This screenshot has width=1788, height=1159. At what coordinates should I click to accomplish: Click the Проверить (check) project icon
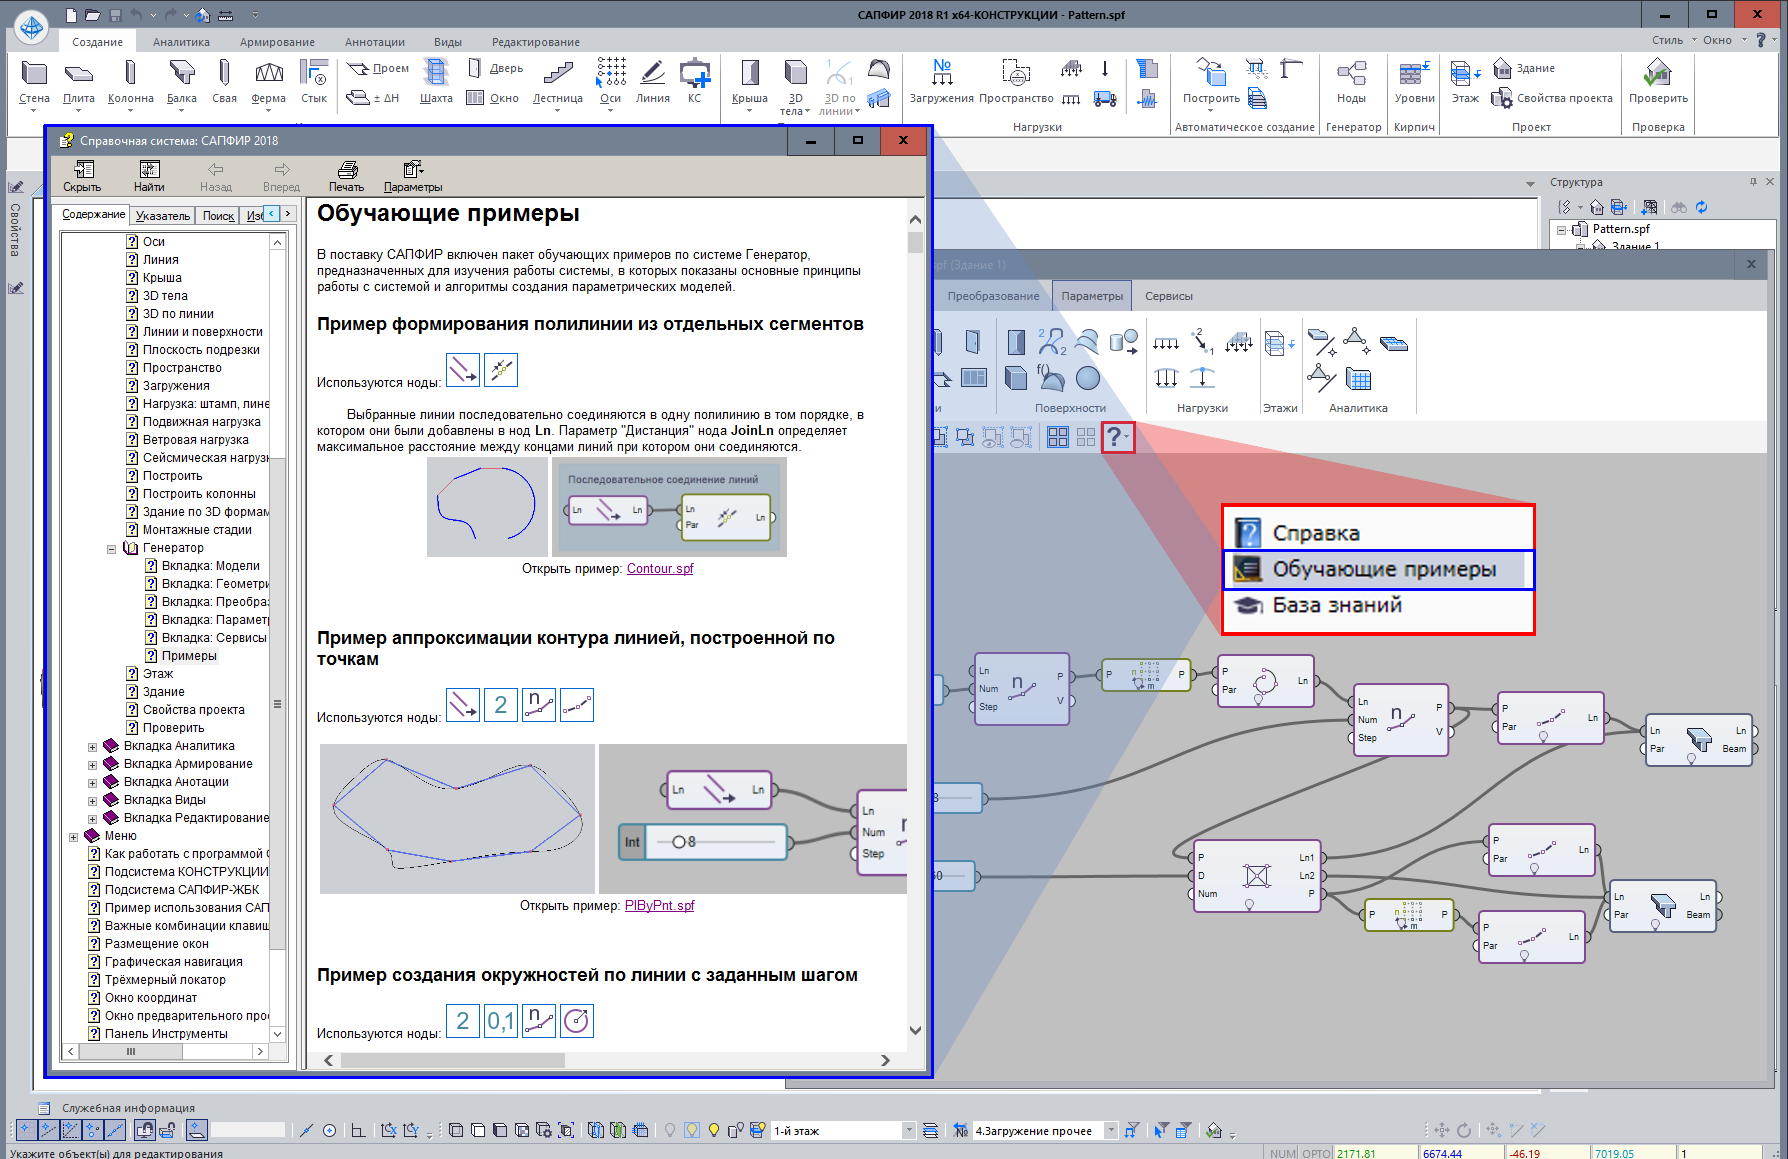tap(1657, 82)
